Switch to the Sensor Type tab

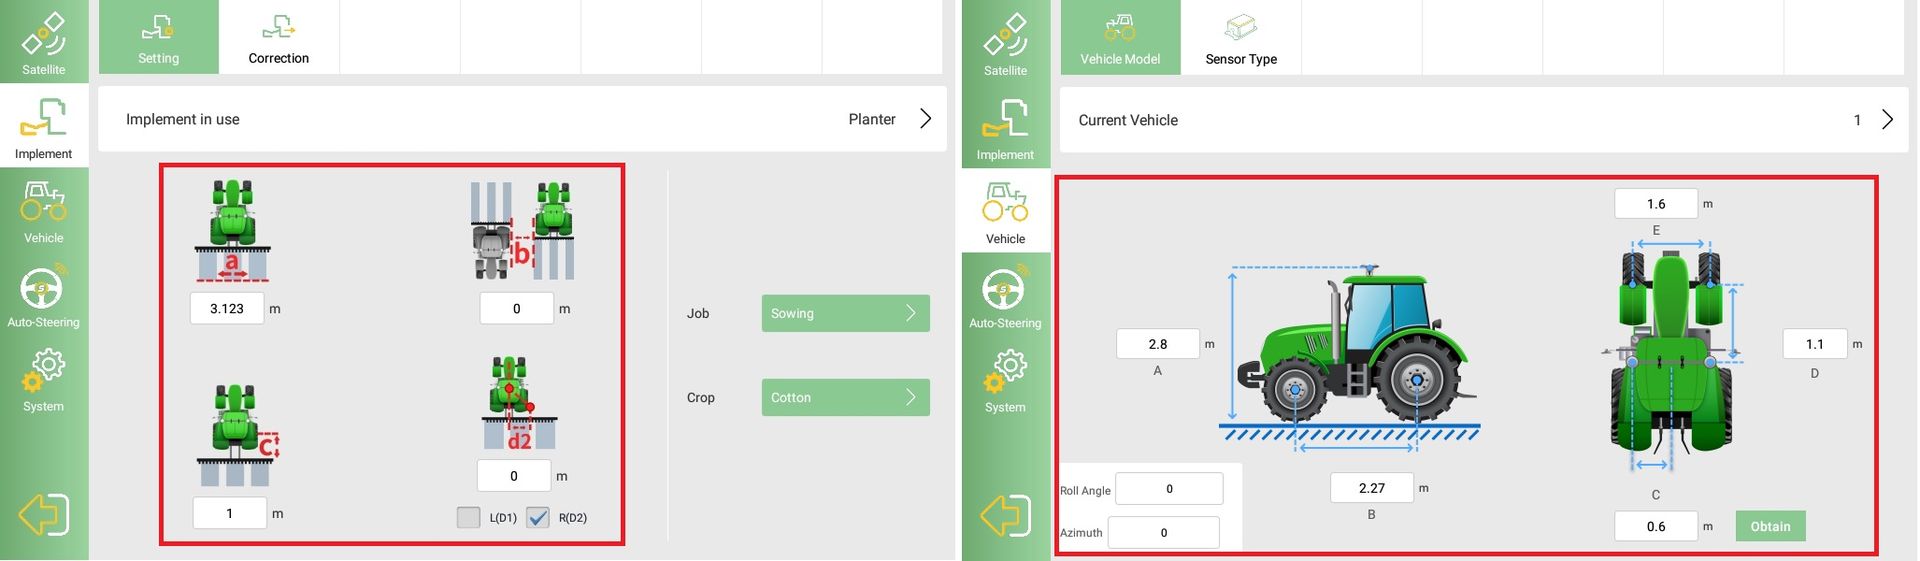click(x=1241, y=38)
